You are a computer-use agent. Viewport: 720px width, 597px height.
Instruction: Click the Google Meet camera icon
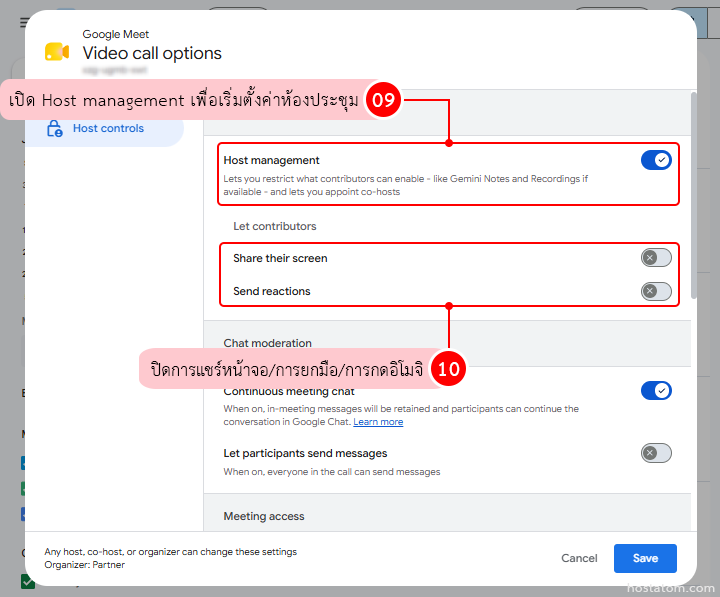point(57,52)
